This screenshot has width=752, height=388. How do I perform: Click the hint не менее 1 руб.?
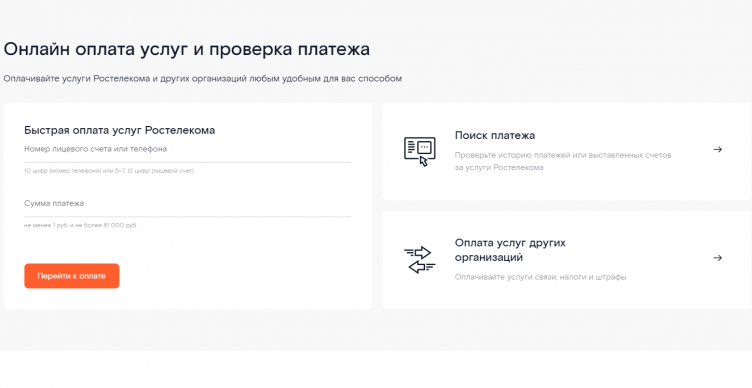tap(46, 225)
